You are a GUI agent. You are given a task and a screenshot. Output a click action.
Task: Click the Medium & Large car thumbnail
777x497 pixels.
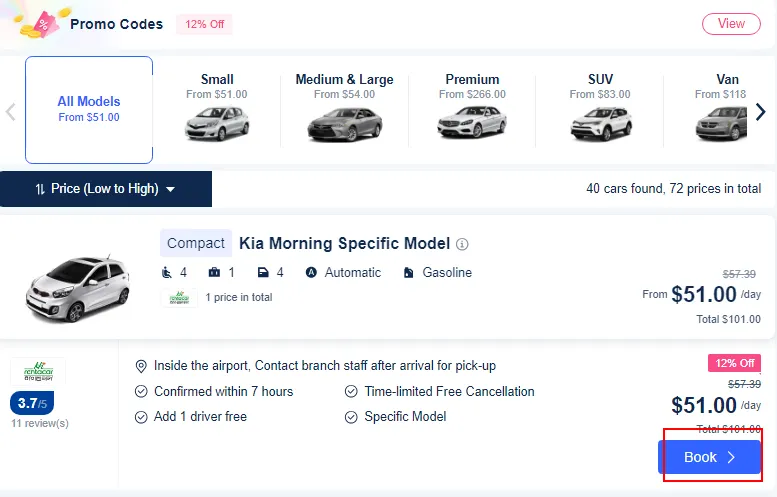[345, 124]
